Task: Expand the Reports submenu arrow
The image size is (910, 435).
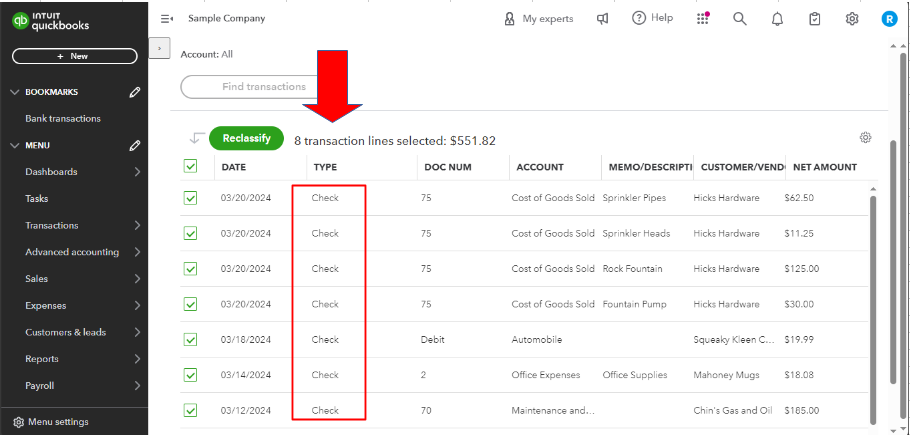Action: (137, 359)
